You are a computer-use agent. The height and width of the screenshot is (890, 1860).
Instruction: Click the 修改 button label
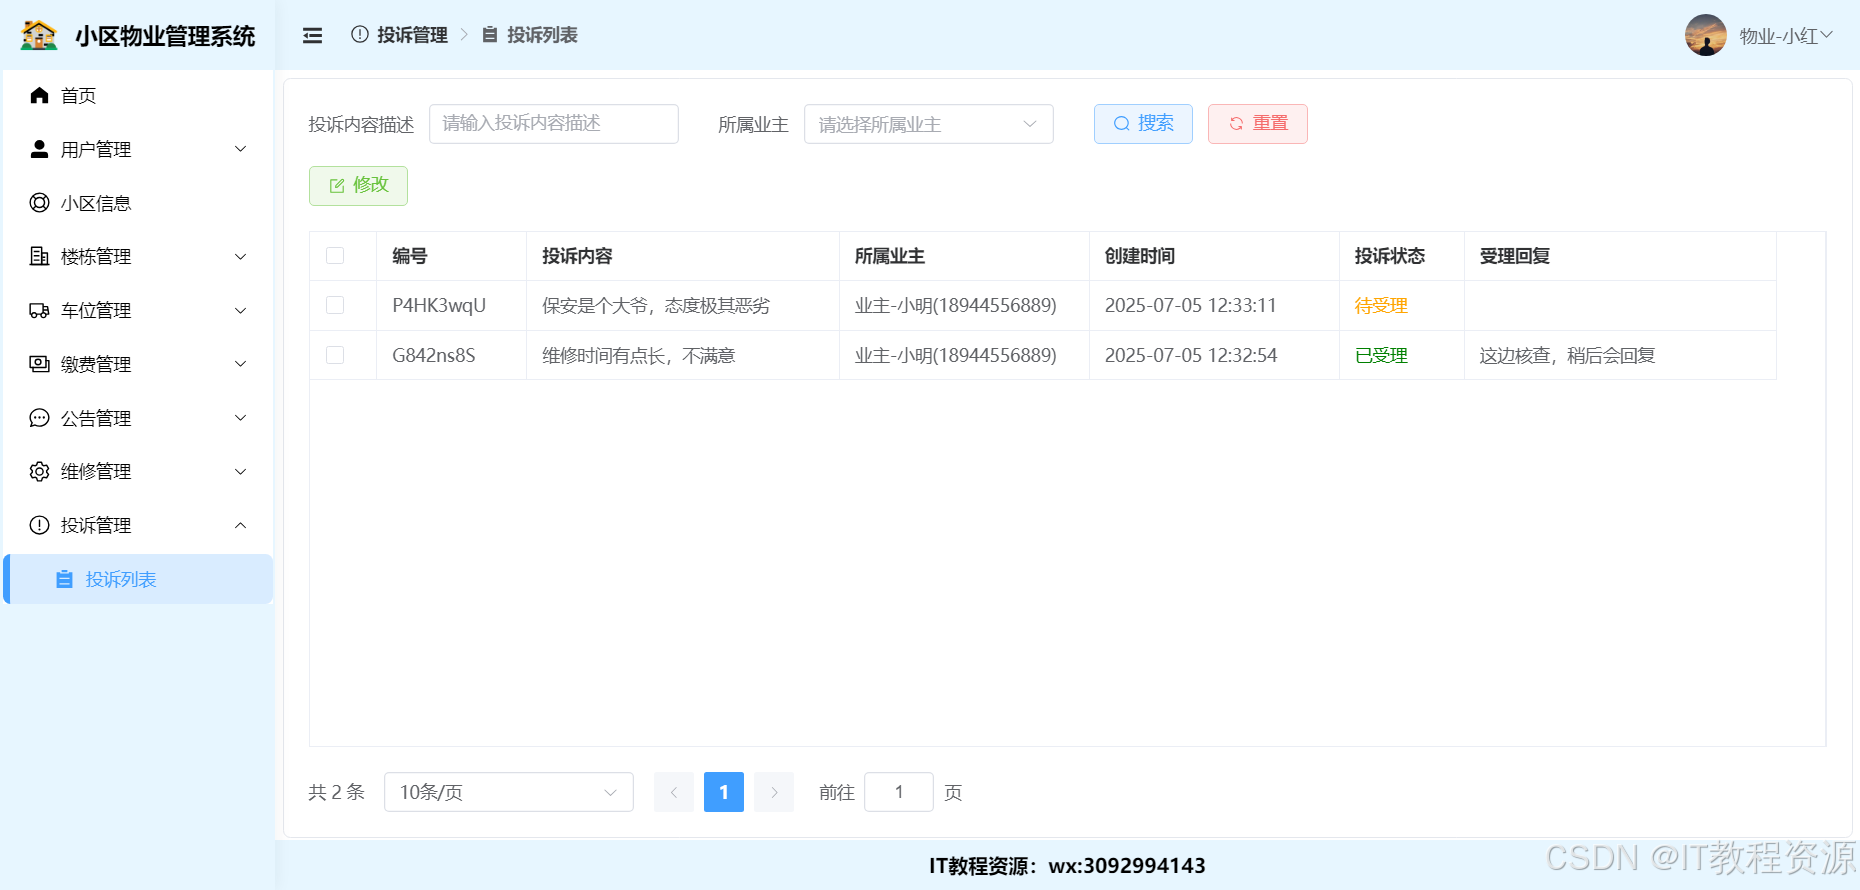pyautogui.click(x=371, y=185)
